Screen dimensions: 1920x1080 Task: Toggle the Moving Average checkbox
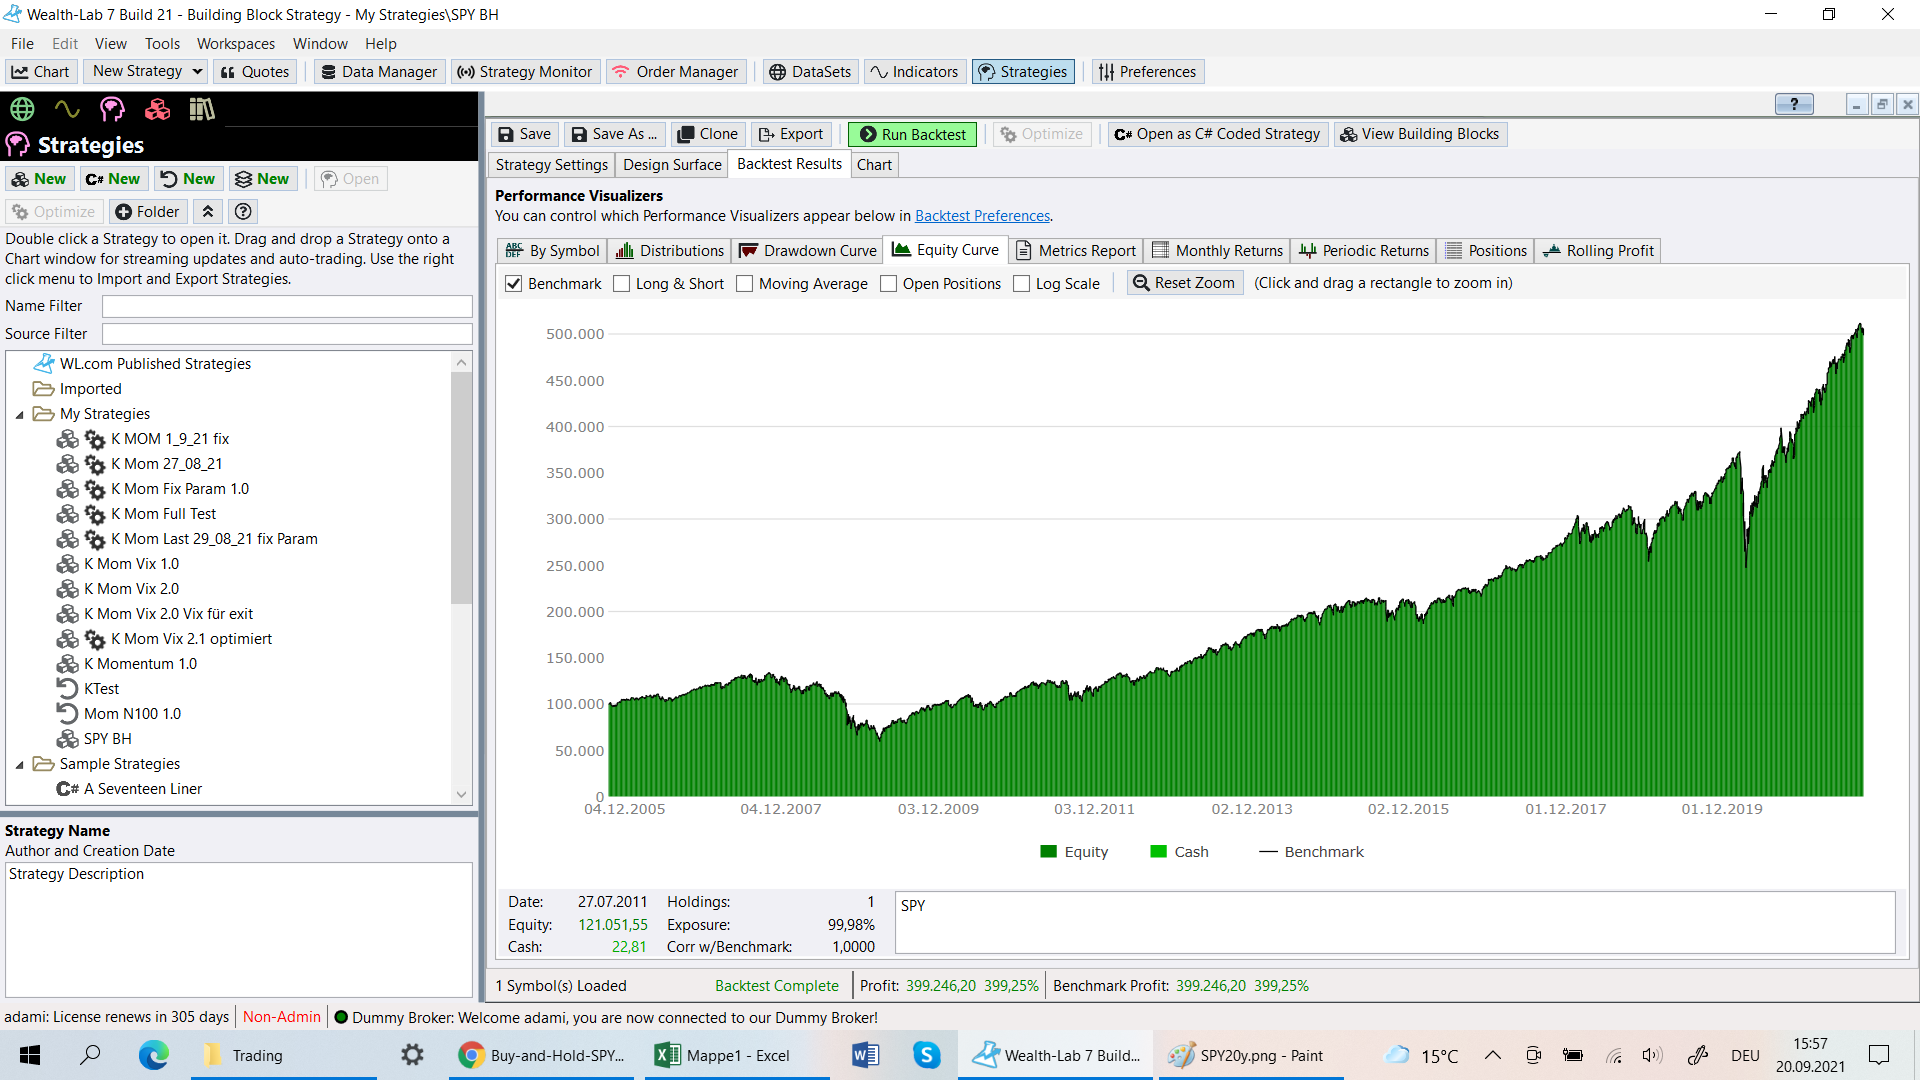tap(744, 284)
